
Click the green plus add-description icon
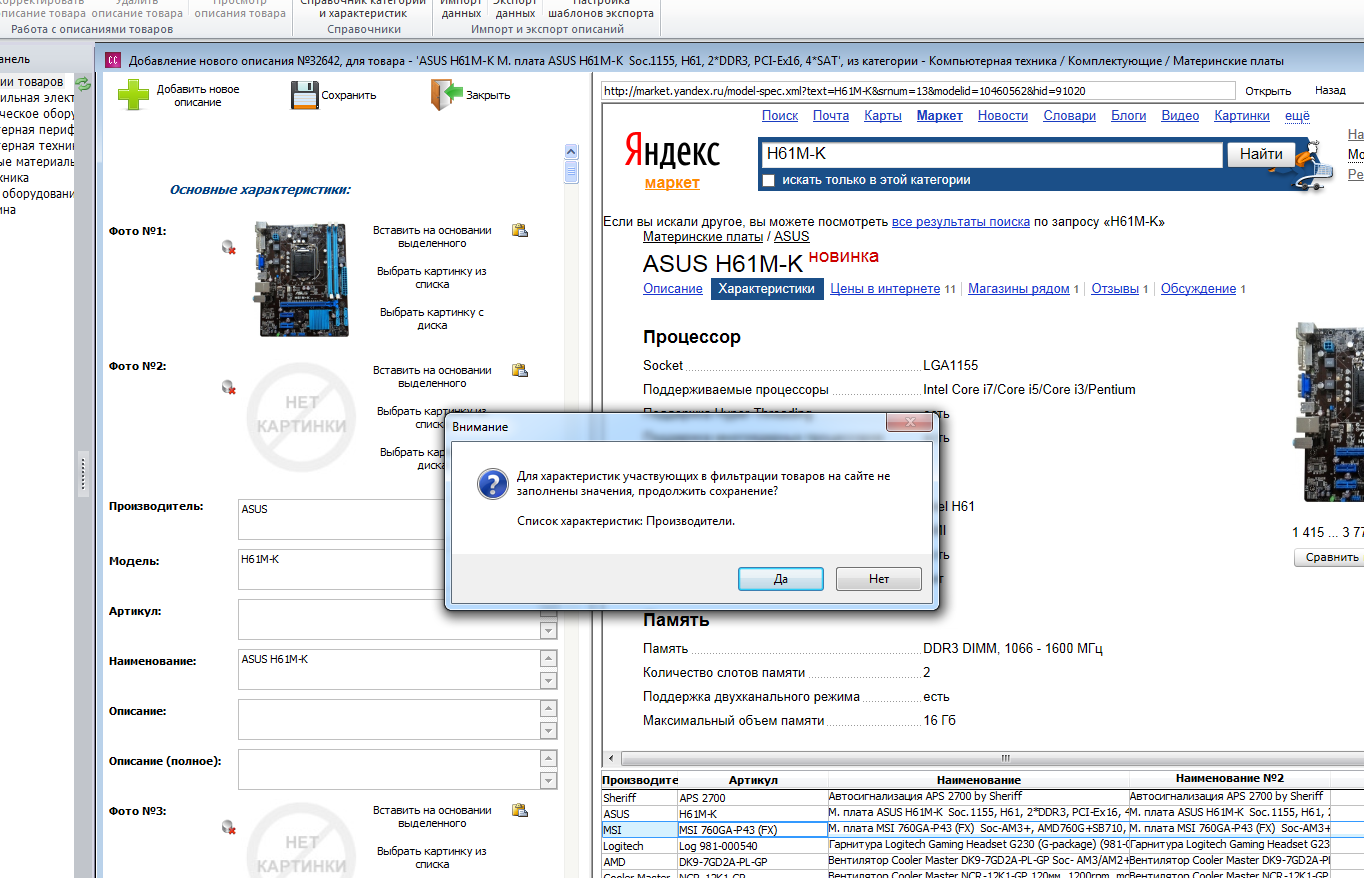click(x=133, y=95)
